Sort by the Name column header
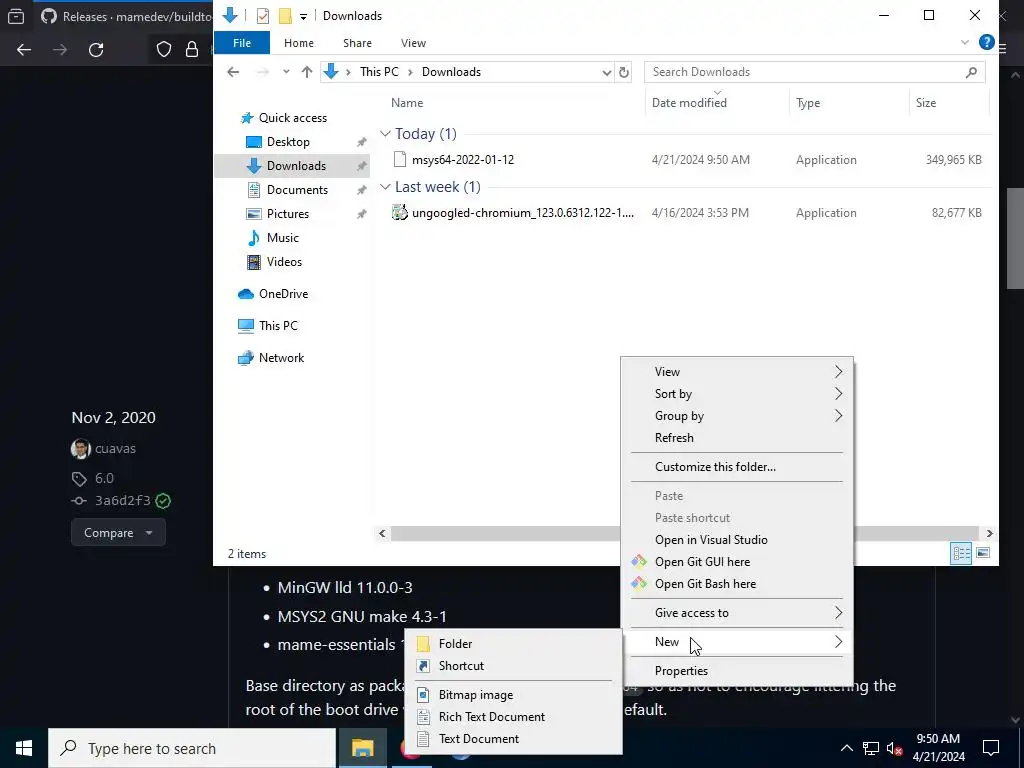This screenshot has width=1024, height=768. click(x=407, y=103)
